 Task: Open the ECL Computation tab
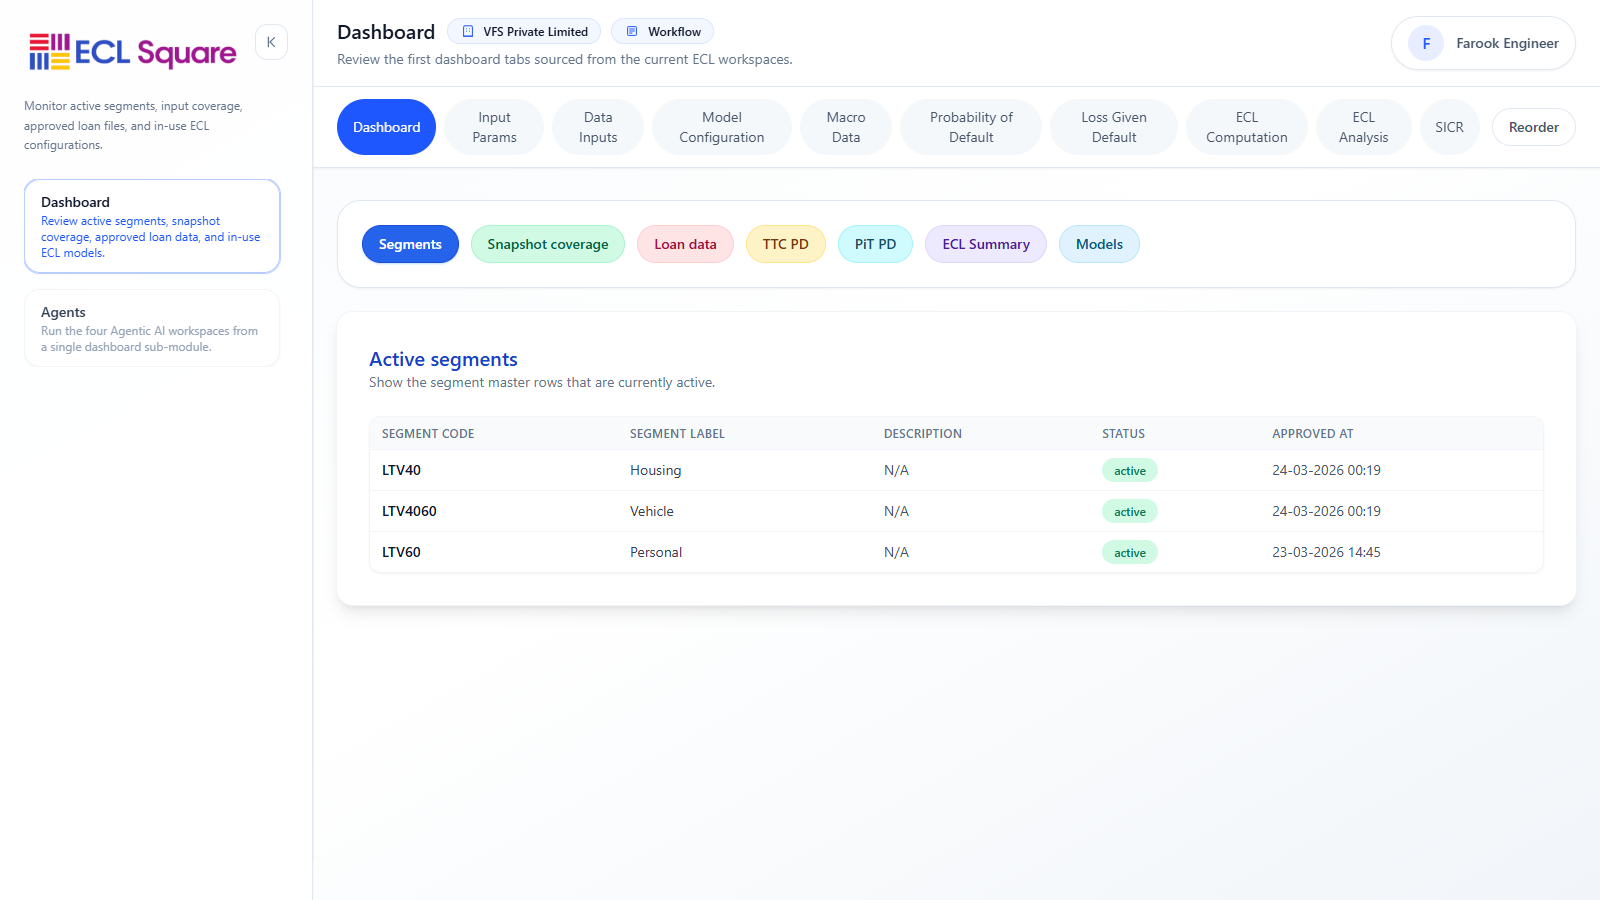pyautogui.click(x=1247, y=127)
